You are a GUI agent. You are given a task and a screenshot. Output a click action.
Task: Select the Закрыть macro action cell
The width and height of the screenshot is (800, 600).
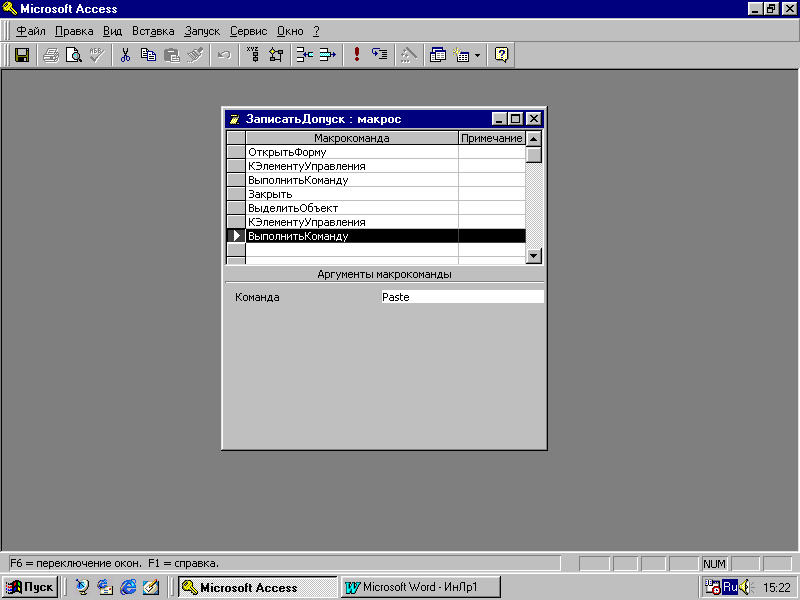pyautogui.click(x=352, y=194)
